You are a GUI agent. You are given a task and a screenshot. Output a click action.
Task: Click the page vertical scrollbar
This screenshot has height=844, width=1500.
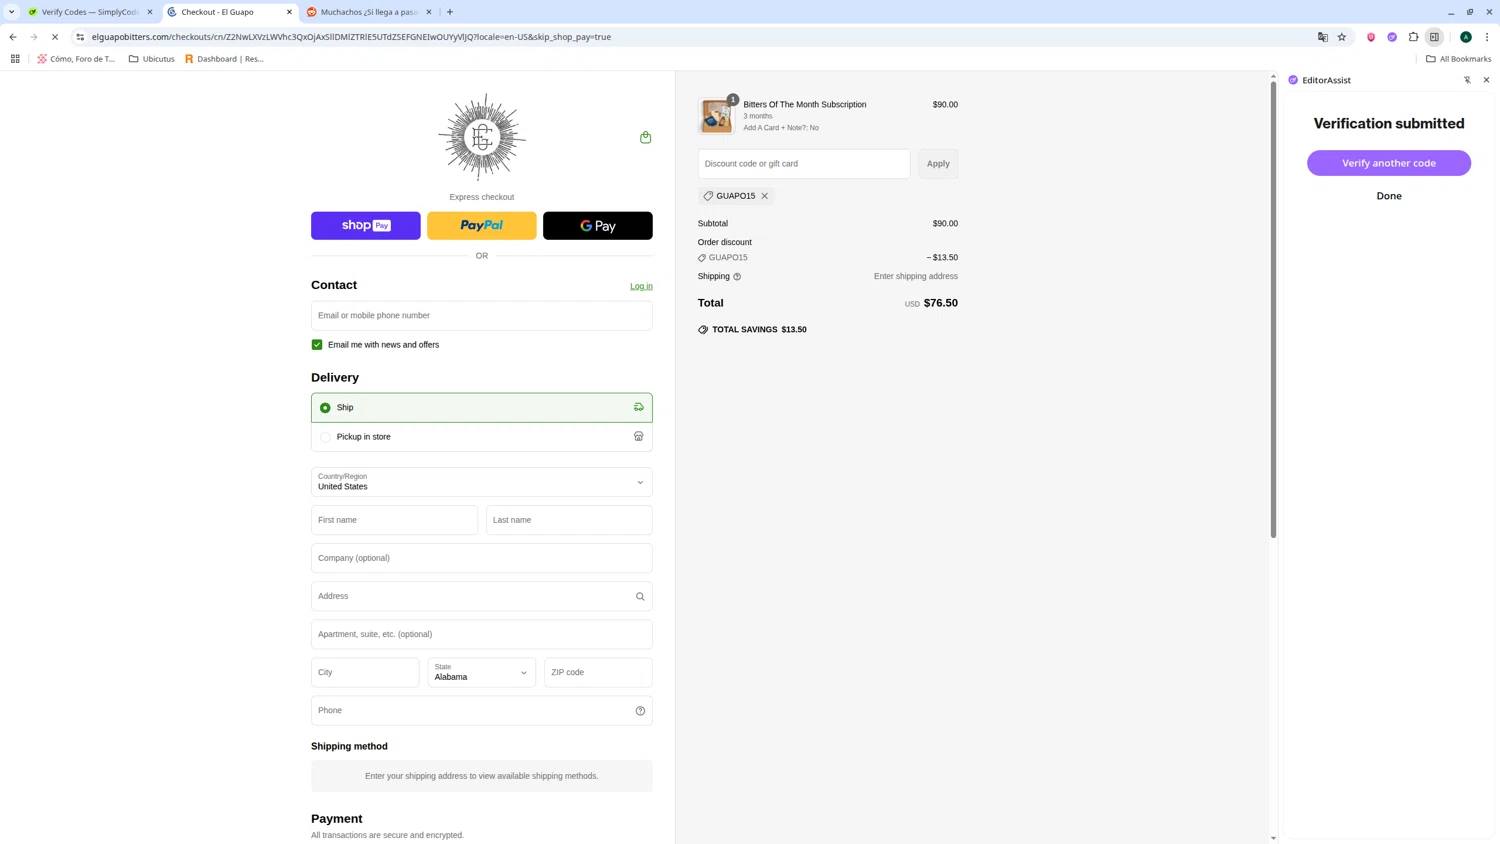pos(1273,310)
